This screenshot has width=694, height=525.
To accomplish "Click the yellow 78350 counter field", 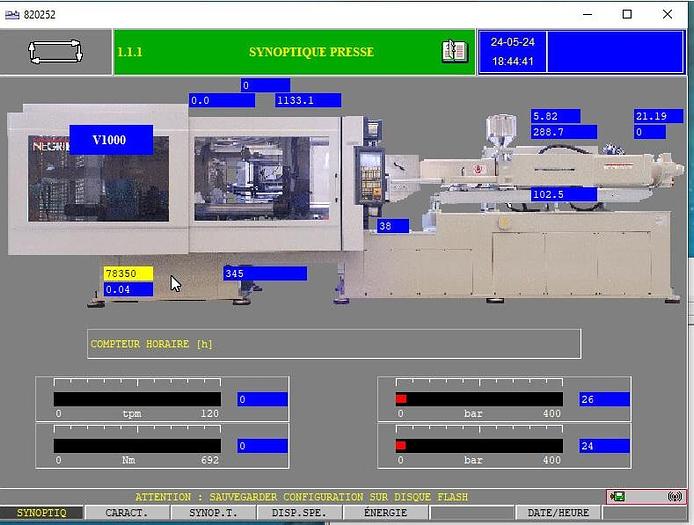I will point(128,273).
